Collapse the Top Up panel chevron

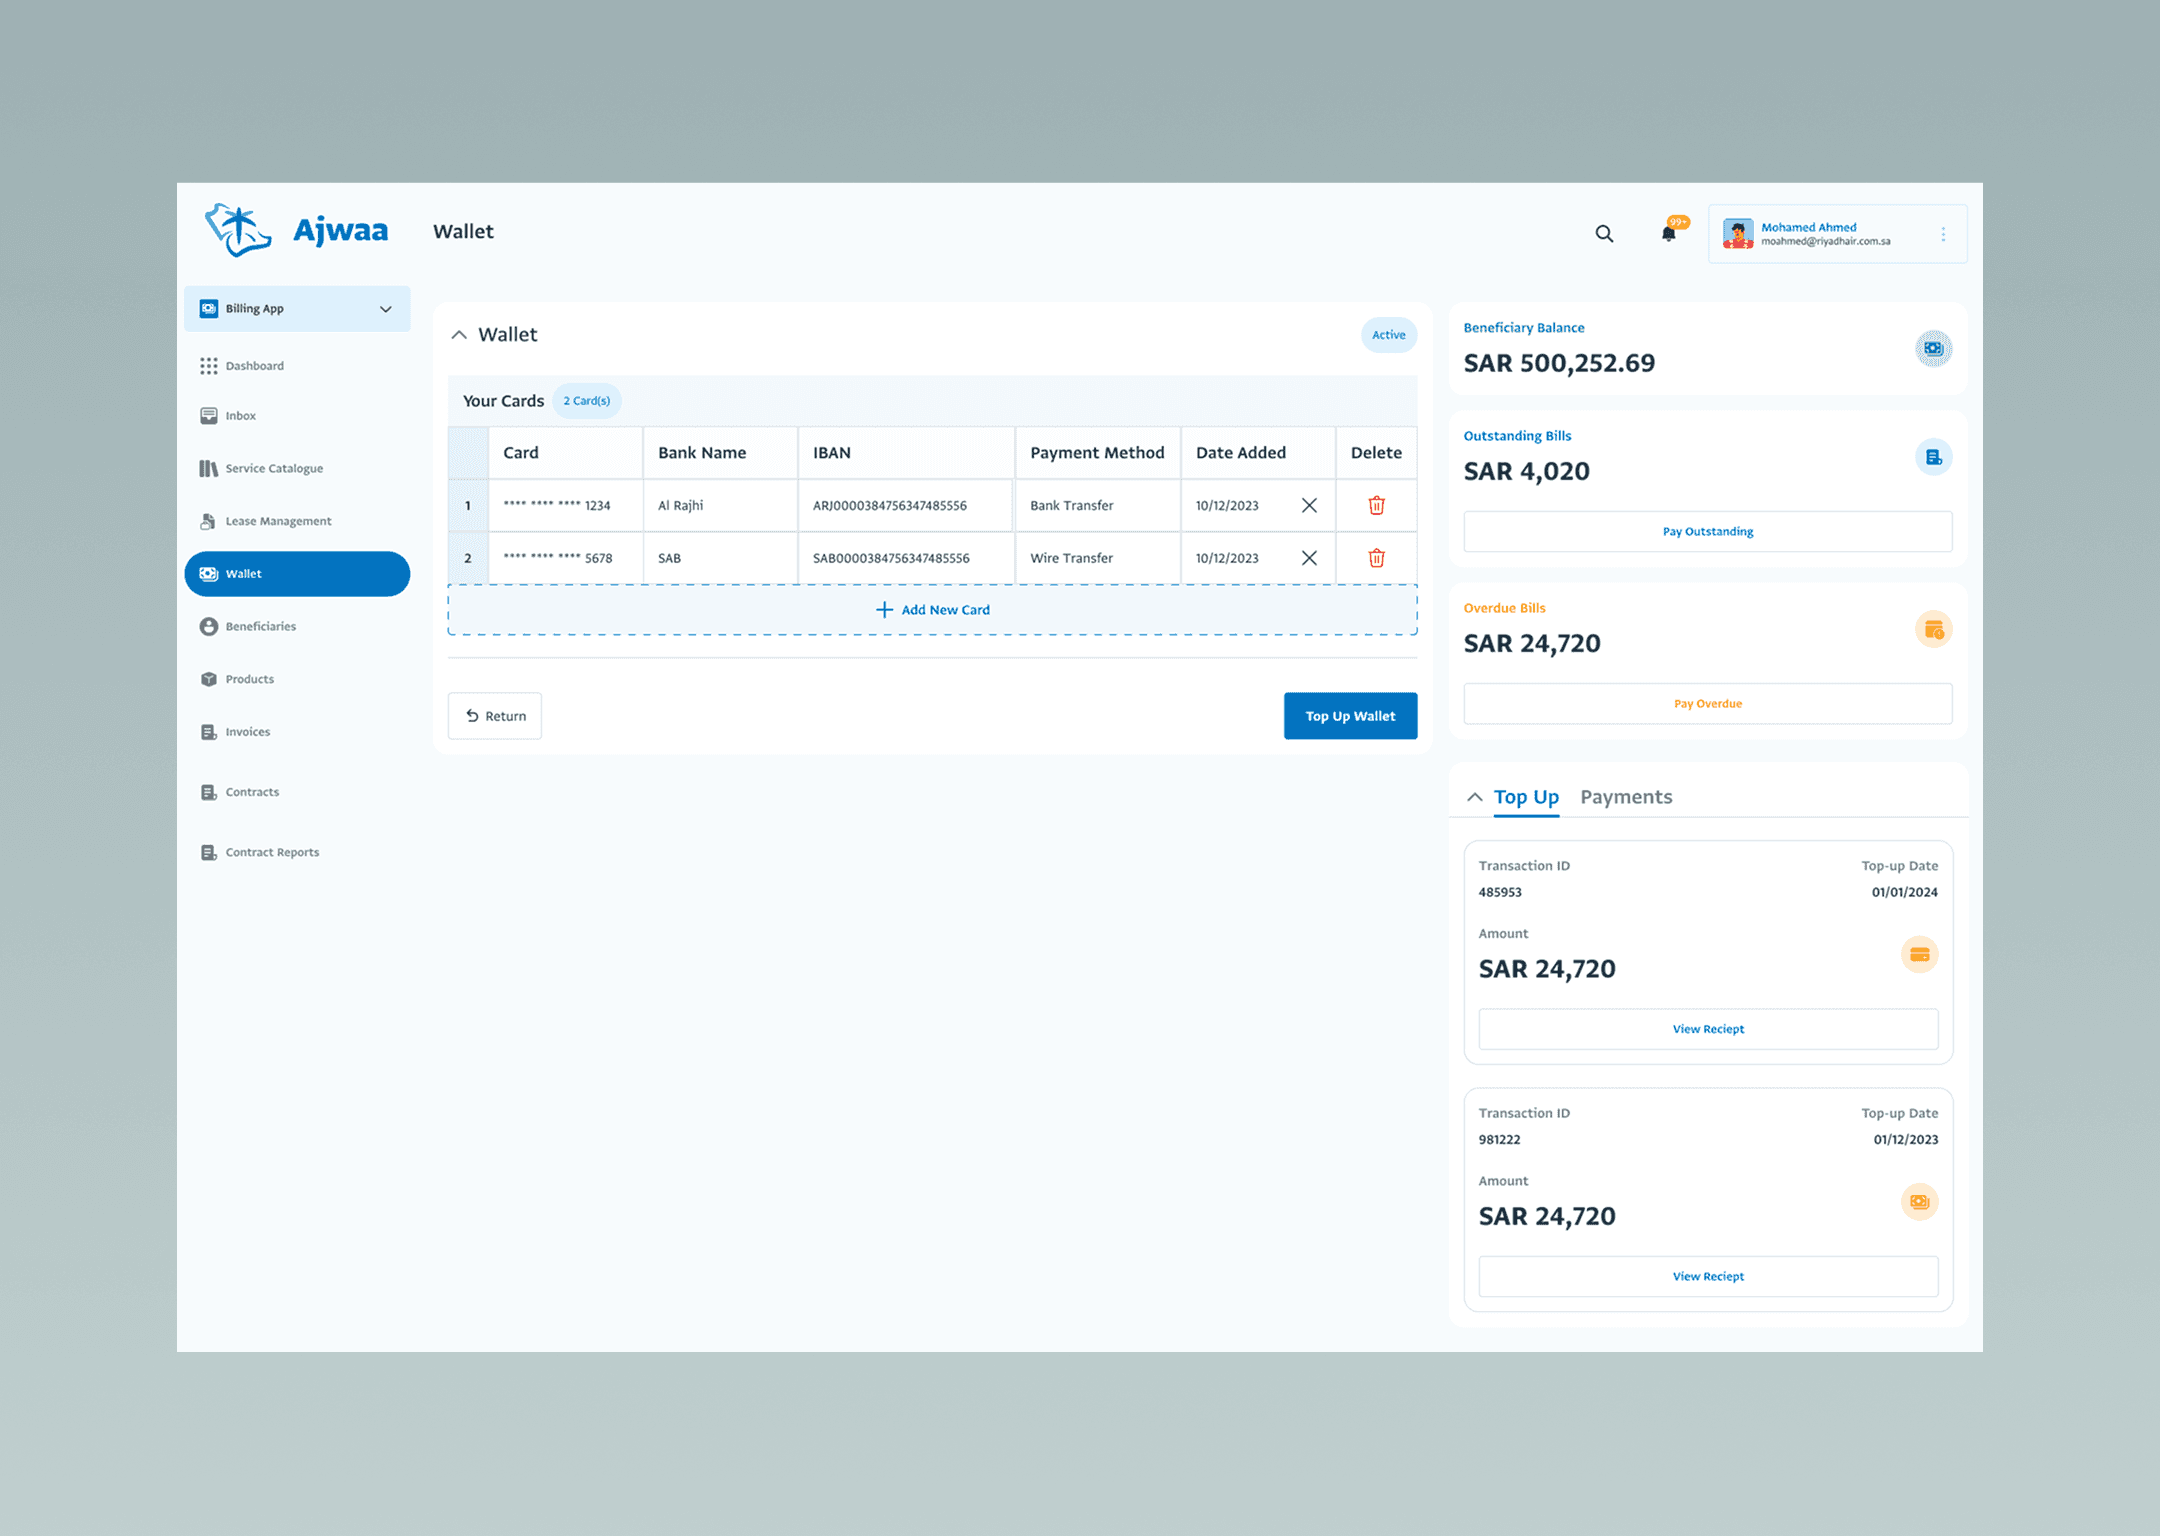pos(1474,797)
